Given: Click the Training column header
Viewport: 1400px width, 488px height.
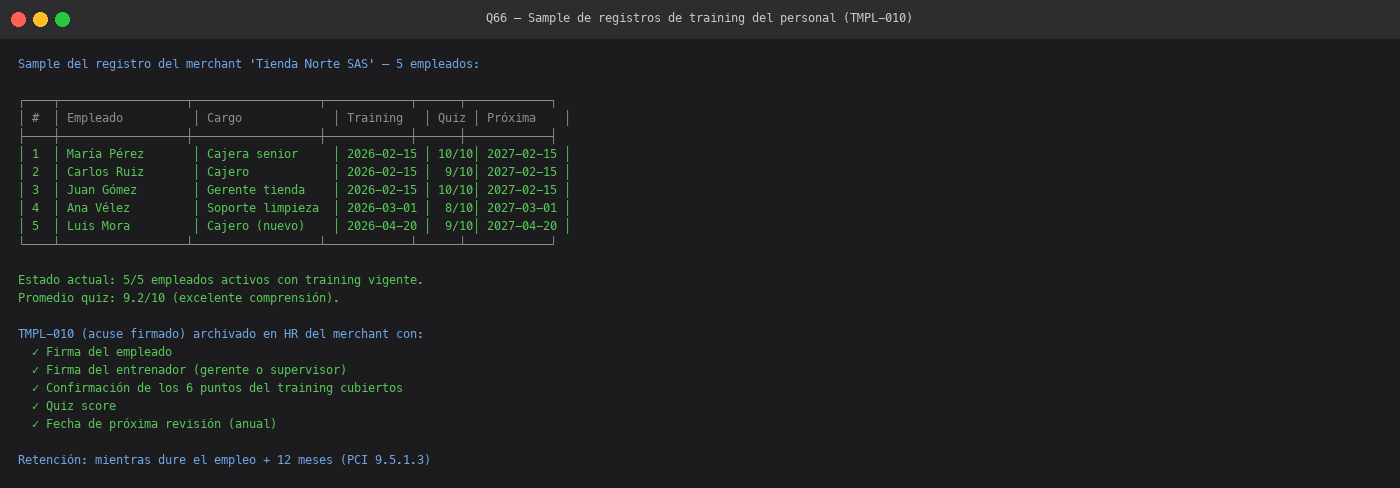Looking at the screenshot, I should point(375,118).
